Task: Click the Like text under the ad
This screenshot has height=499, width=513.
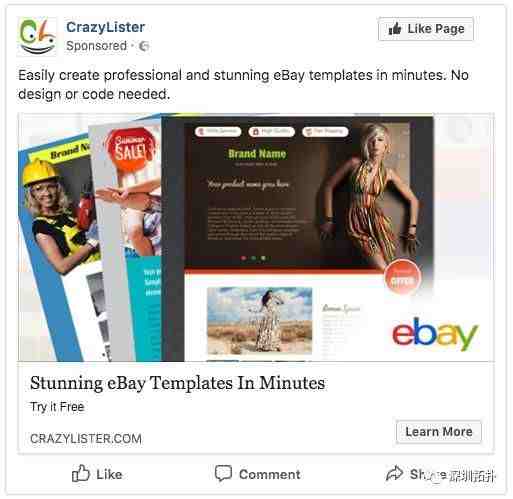Action: click(109, 474)
